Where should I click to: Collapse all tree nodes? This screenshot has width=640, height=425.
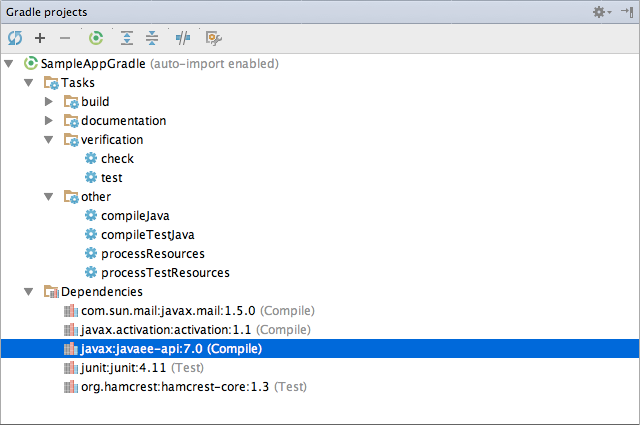click(152, 38)
